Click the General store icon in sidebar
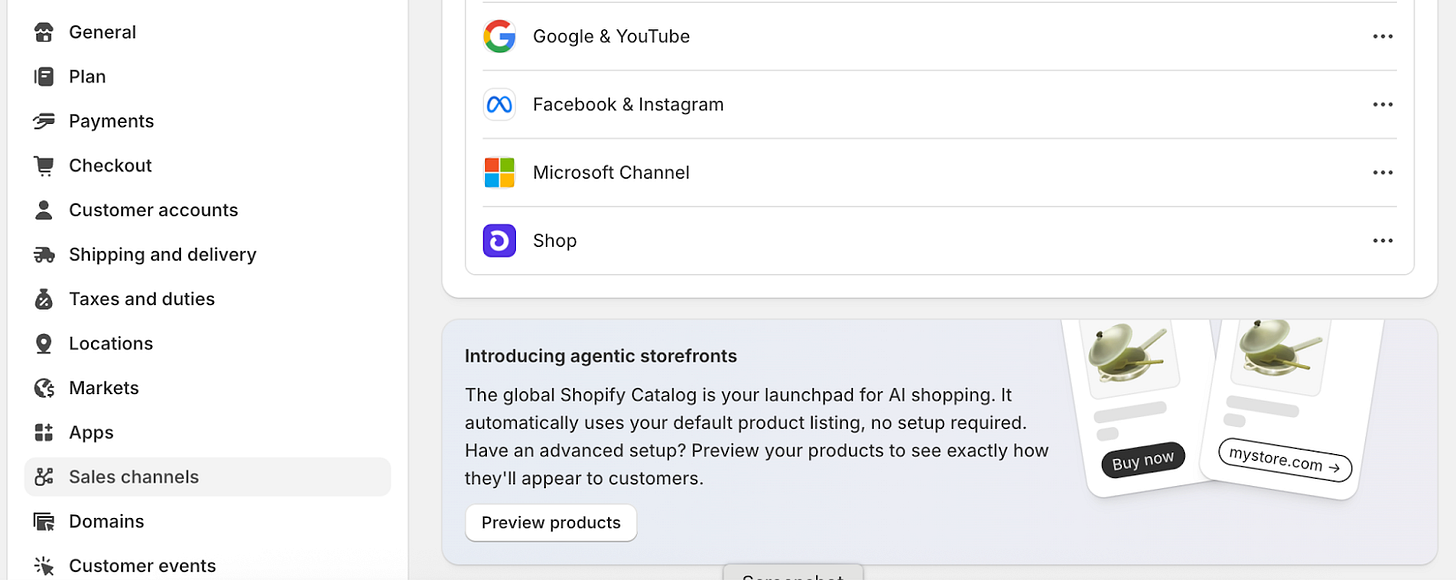Screen dimensions: 1456x580 pos(43,32)
